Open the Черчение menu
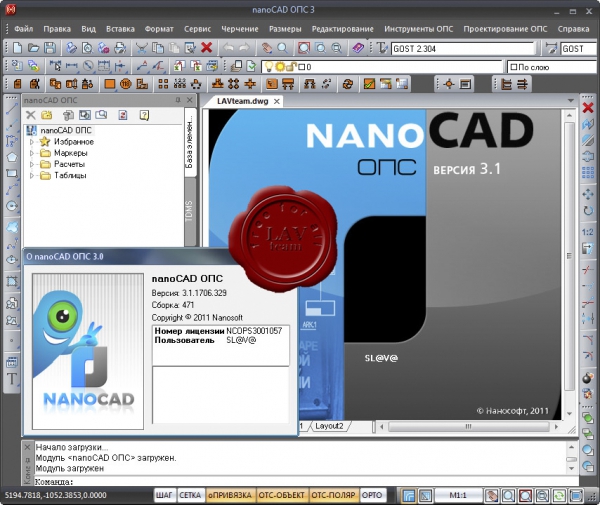The image size is (600, 505). pyautogui.click(x=240, y=29)
